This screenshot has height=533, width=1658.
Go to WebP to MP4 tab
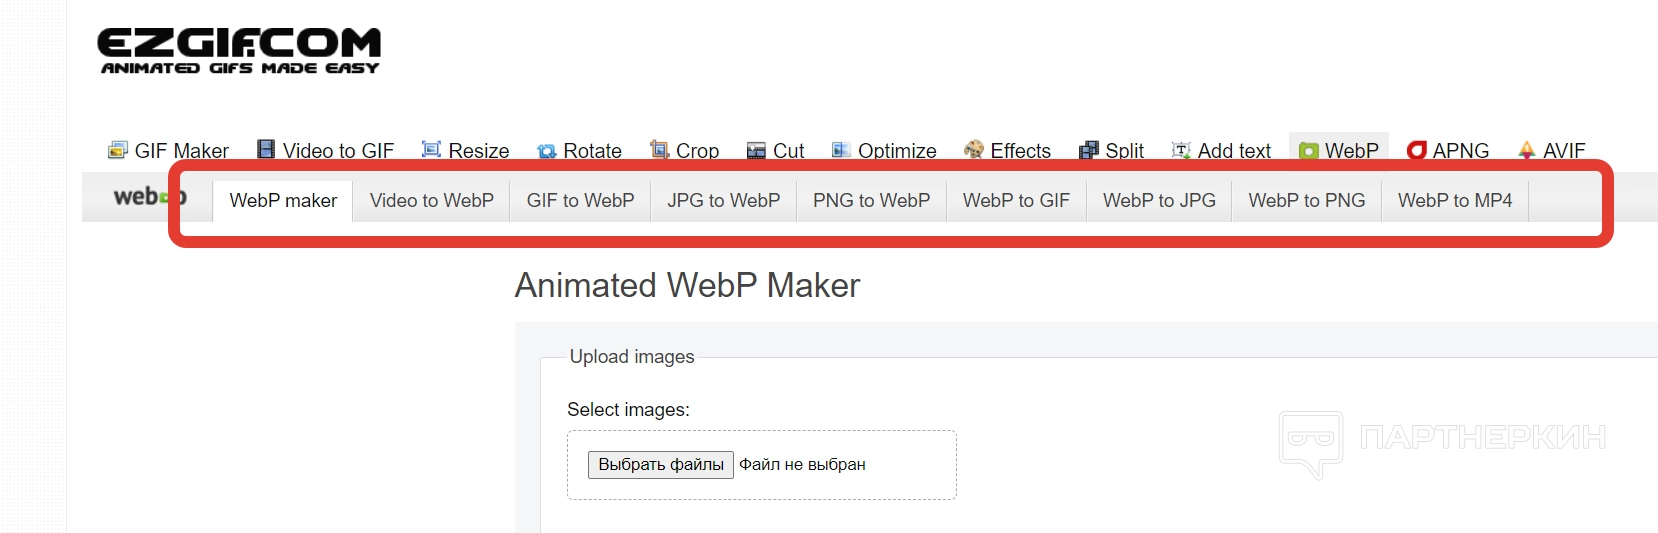point(1455,201)
